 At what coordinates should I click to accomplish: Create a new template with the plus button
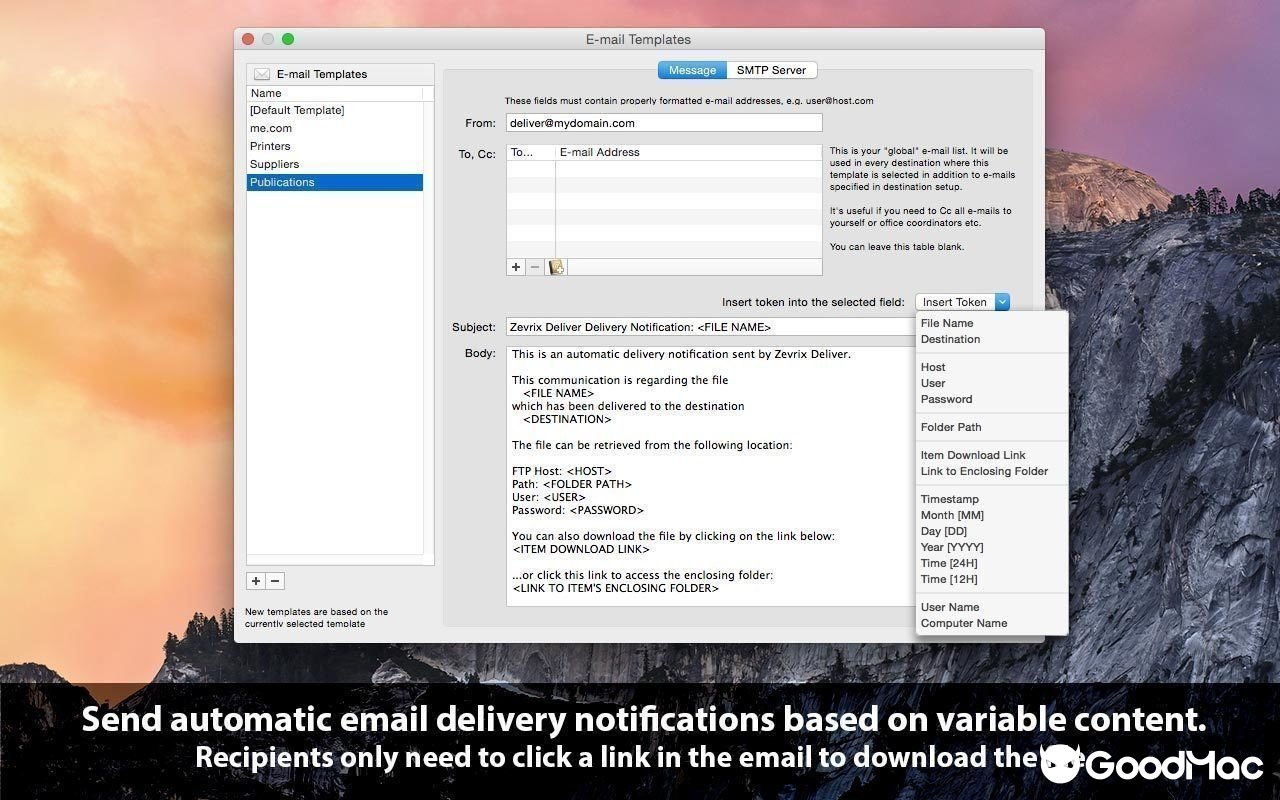pos(255,580)
